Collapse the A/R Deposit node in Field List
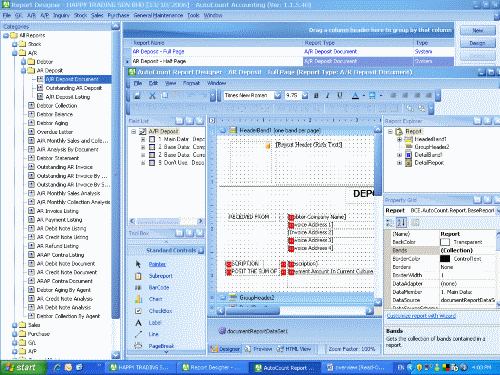Viewport: 500px width, 375px height. tap(133, 131)
